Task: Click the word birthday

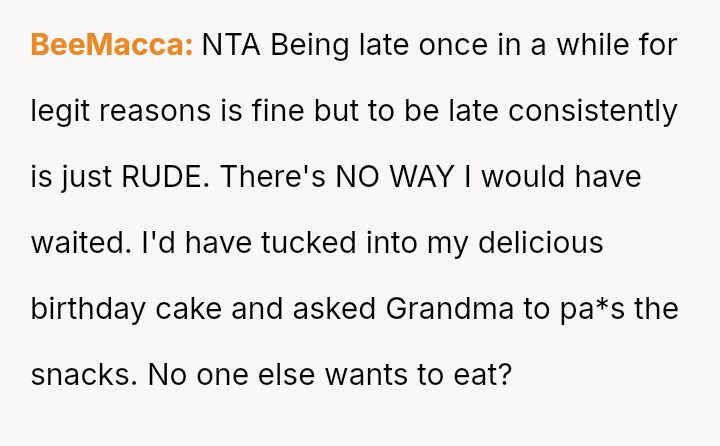Action: coord(89,308)
